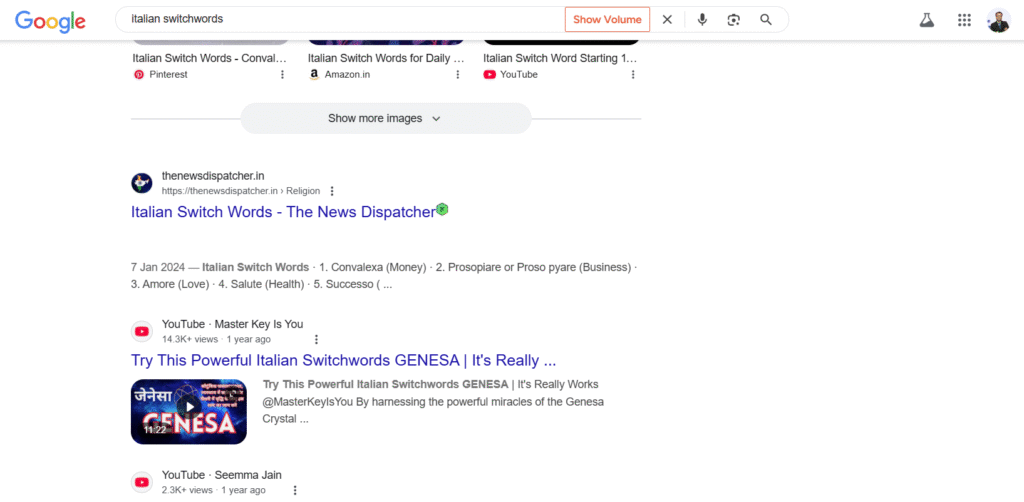1024x502 pixels.
Task: Click the thenewsdispatcher.in › Religion breadcrumb URL
Action: 241,191
